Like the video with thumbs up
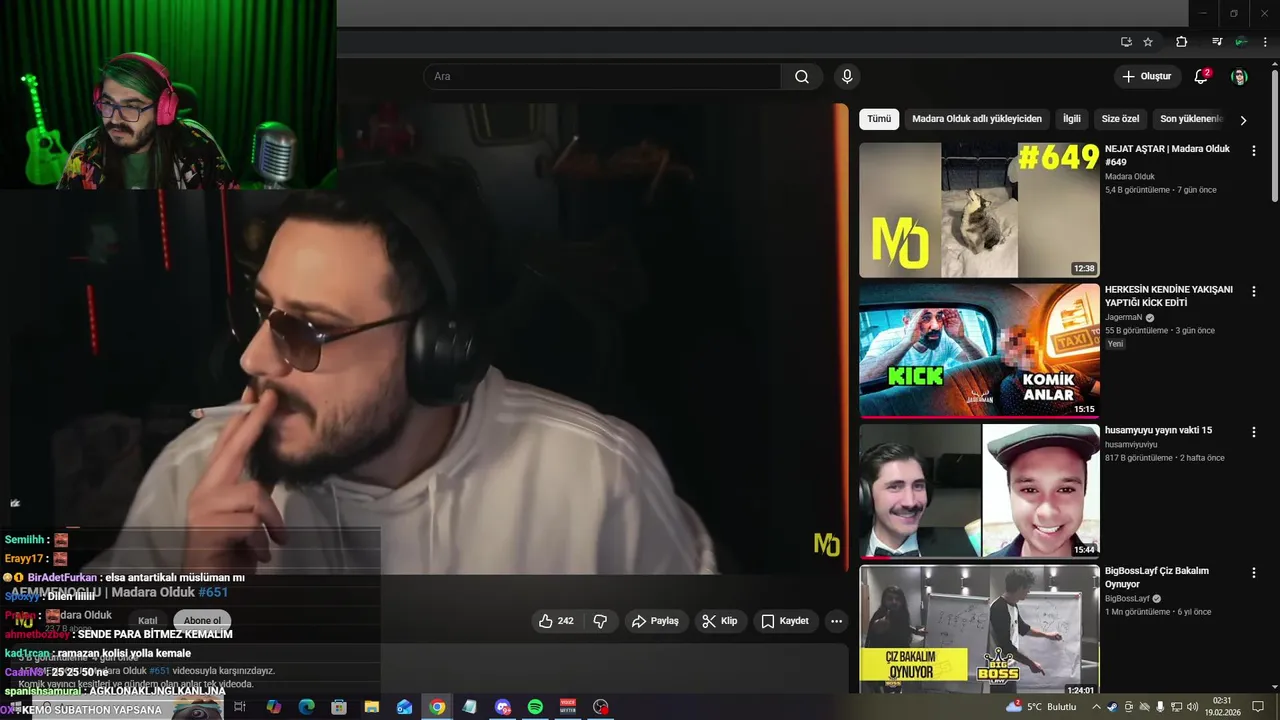The height and width of the screenshot is (720, 1280). point(556,621)
